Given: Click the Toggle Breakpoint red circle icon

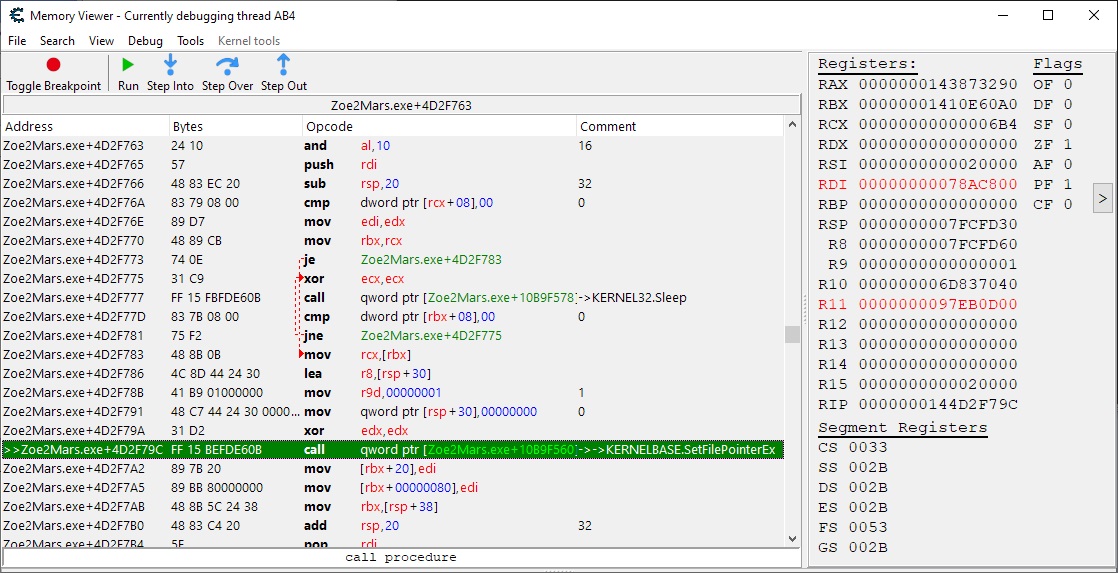Looking at the screenshot, I should 53,65.
